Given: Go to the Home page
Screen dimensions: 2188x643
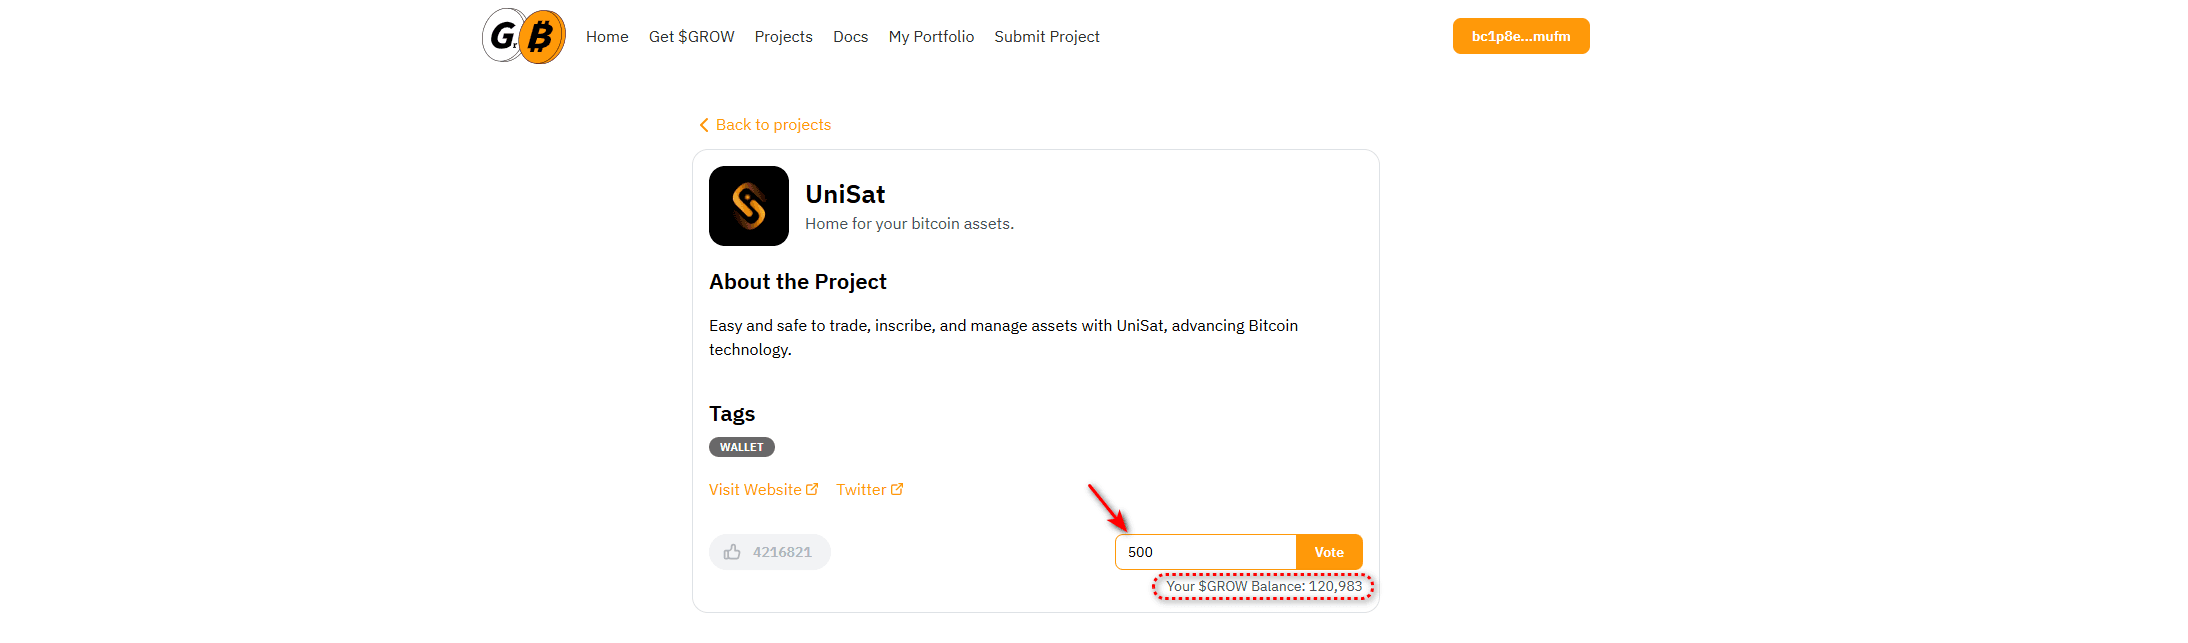Looking at the screenshot, I should click(607, 37).
